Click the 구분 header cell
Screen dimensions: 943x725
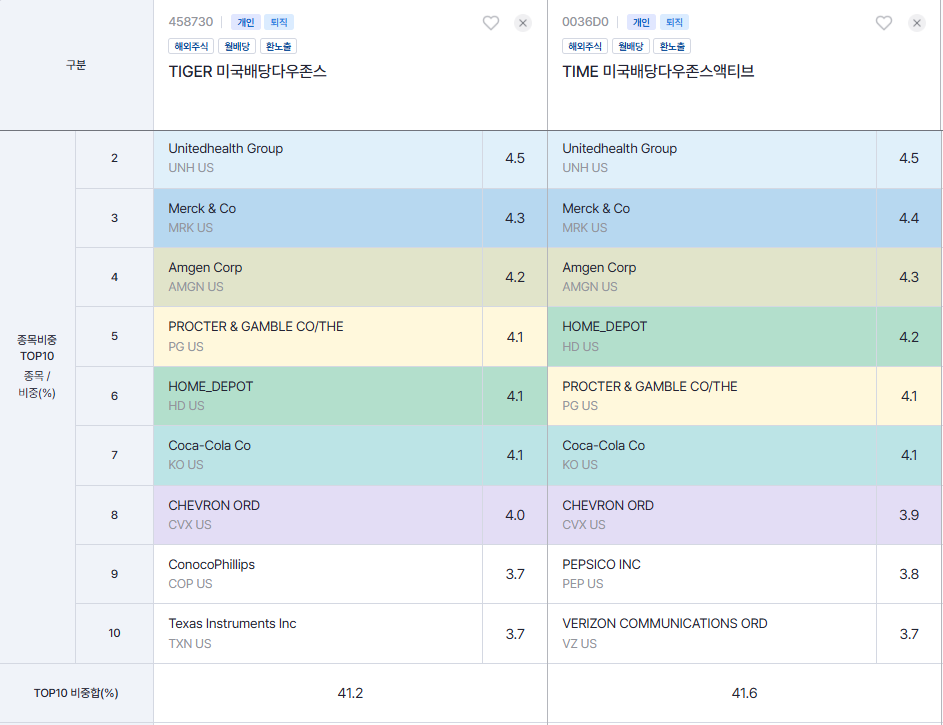pyautogui.click(x=76, y=65)
